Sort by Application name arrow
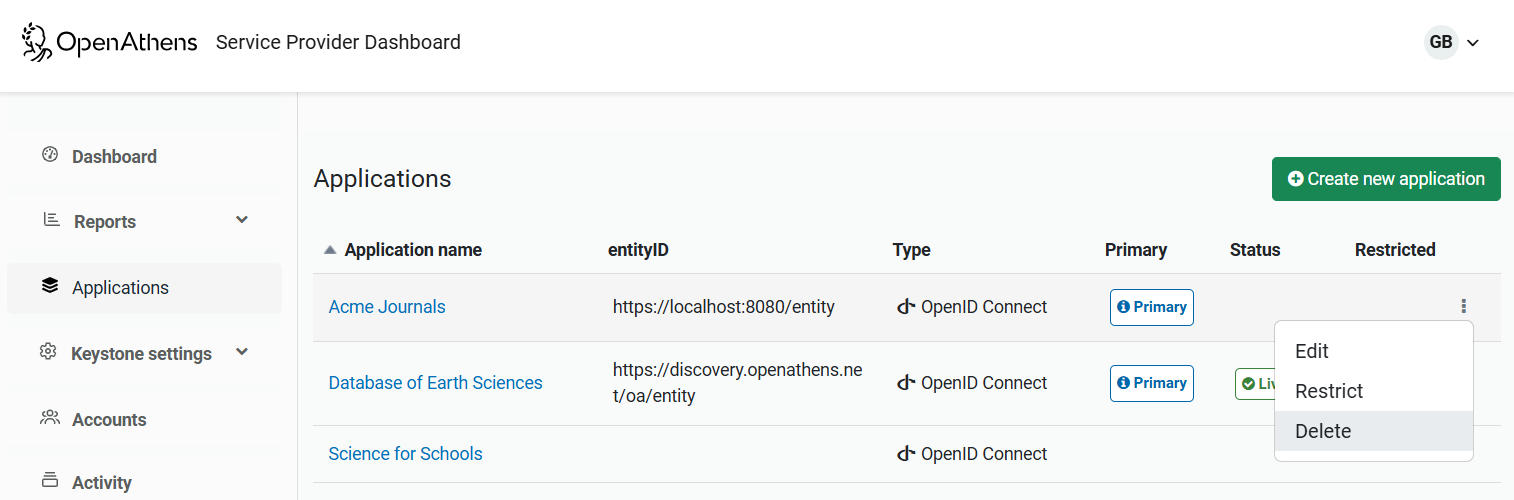 tap(330, 250)
